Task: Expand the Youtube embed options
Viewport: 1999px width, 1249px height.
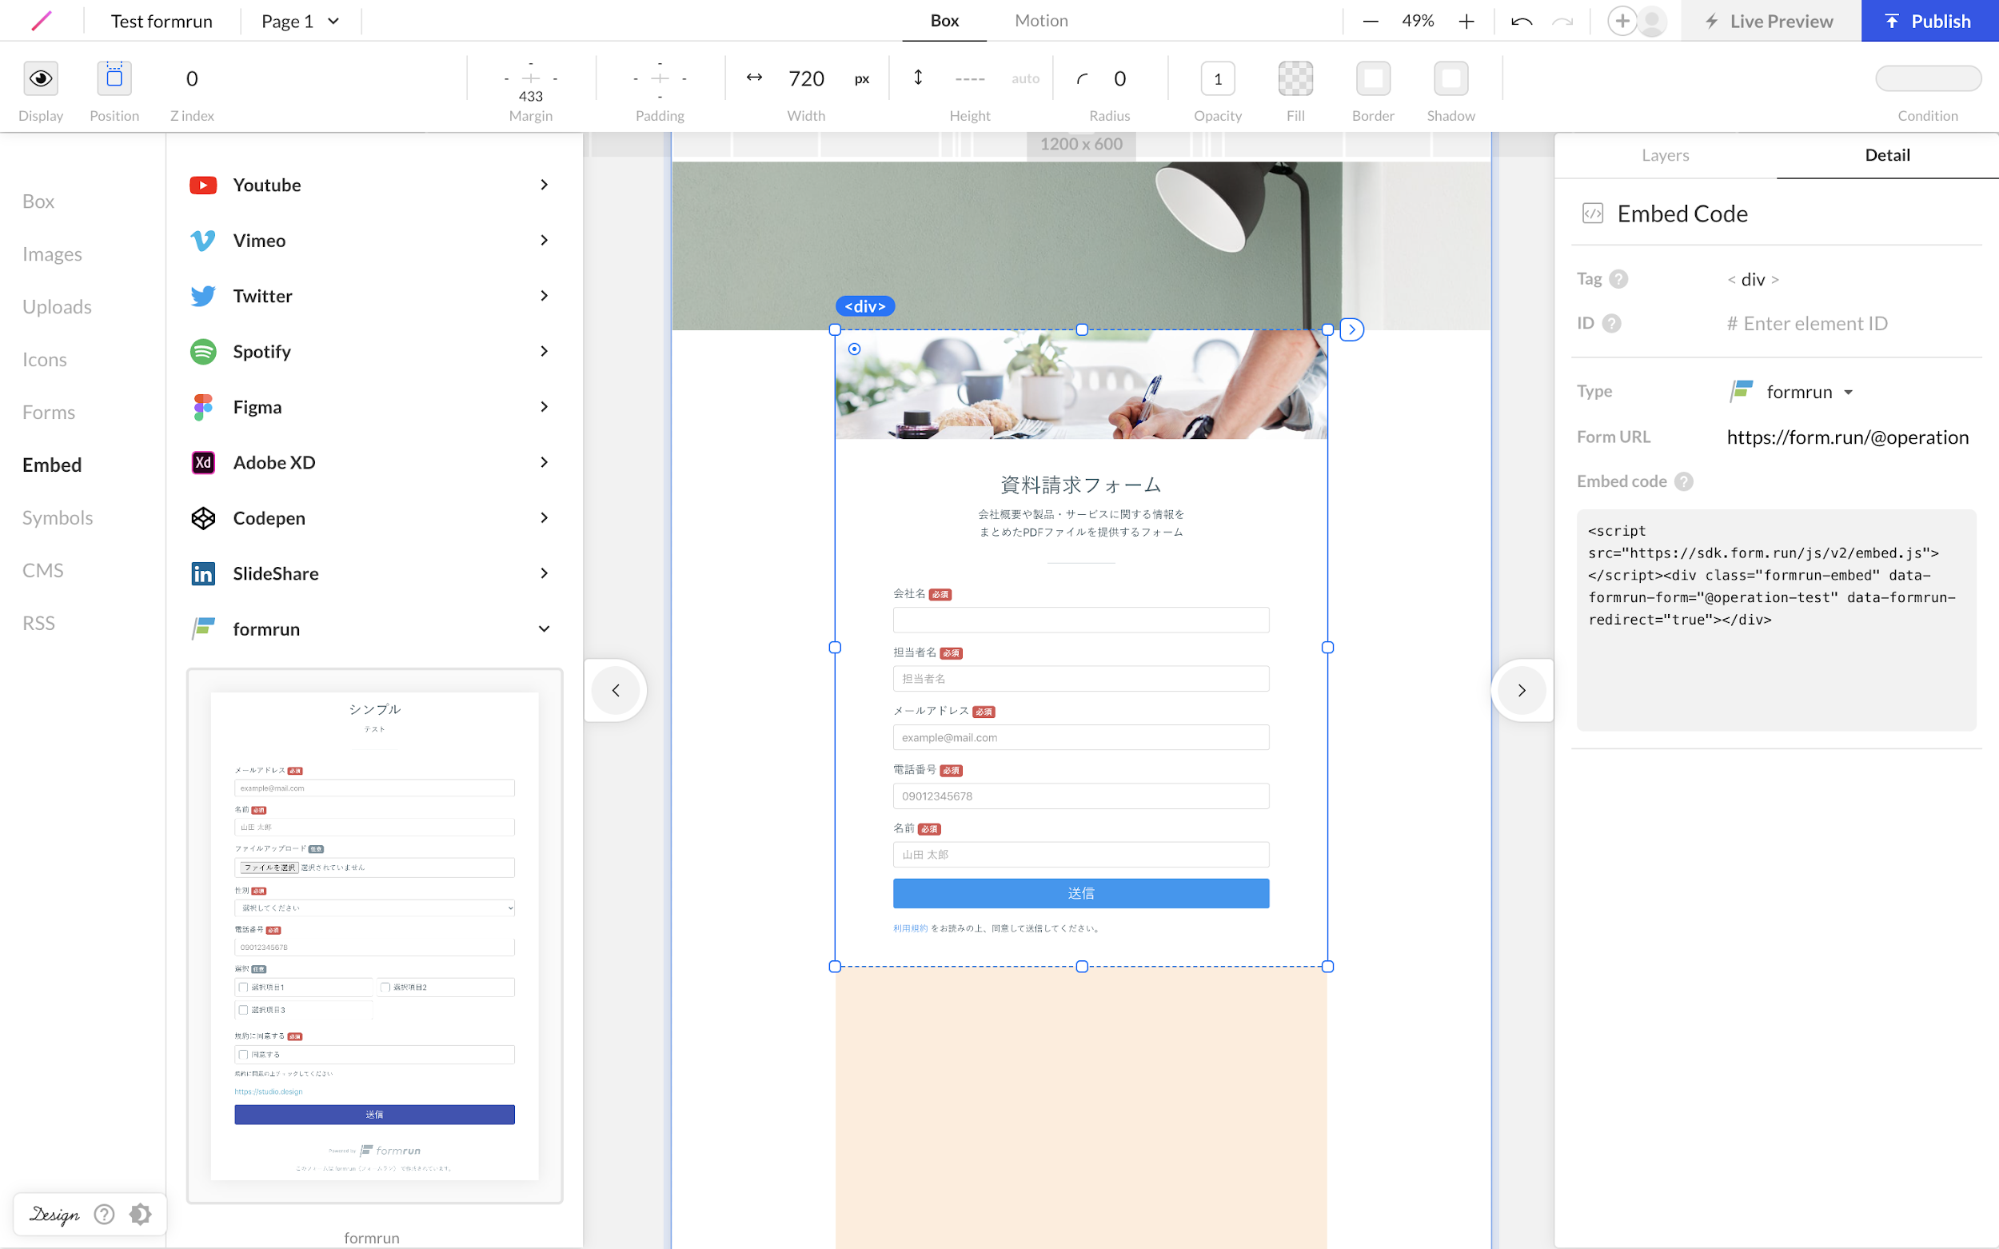Action: tap(546, 186)
